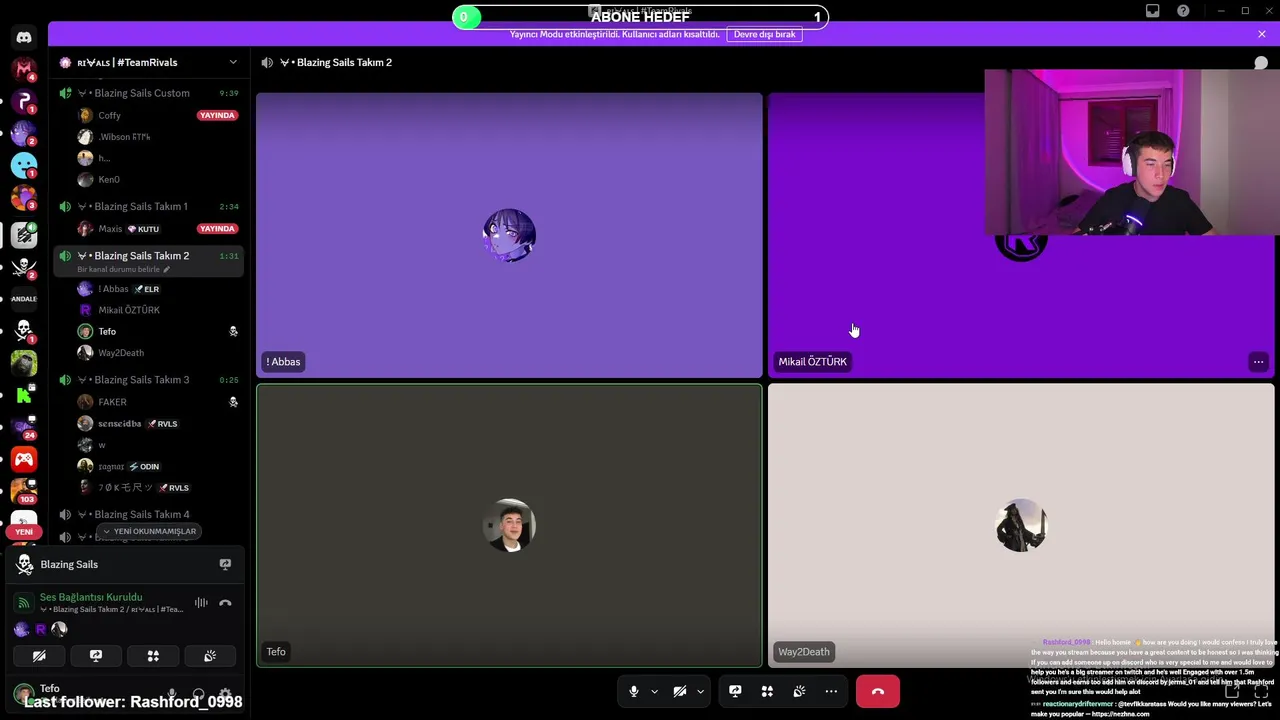This screenshot has width=1280, height=720.
Task: Watch Coffy stream via YAYINDA badge
Action: click(x=217, y=115)
